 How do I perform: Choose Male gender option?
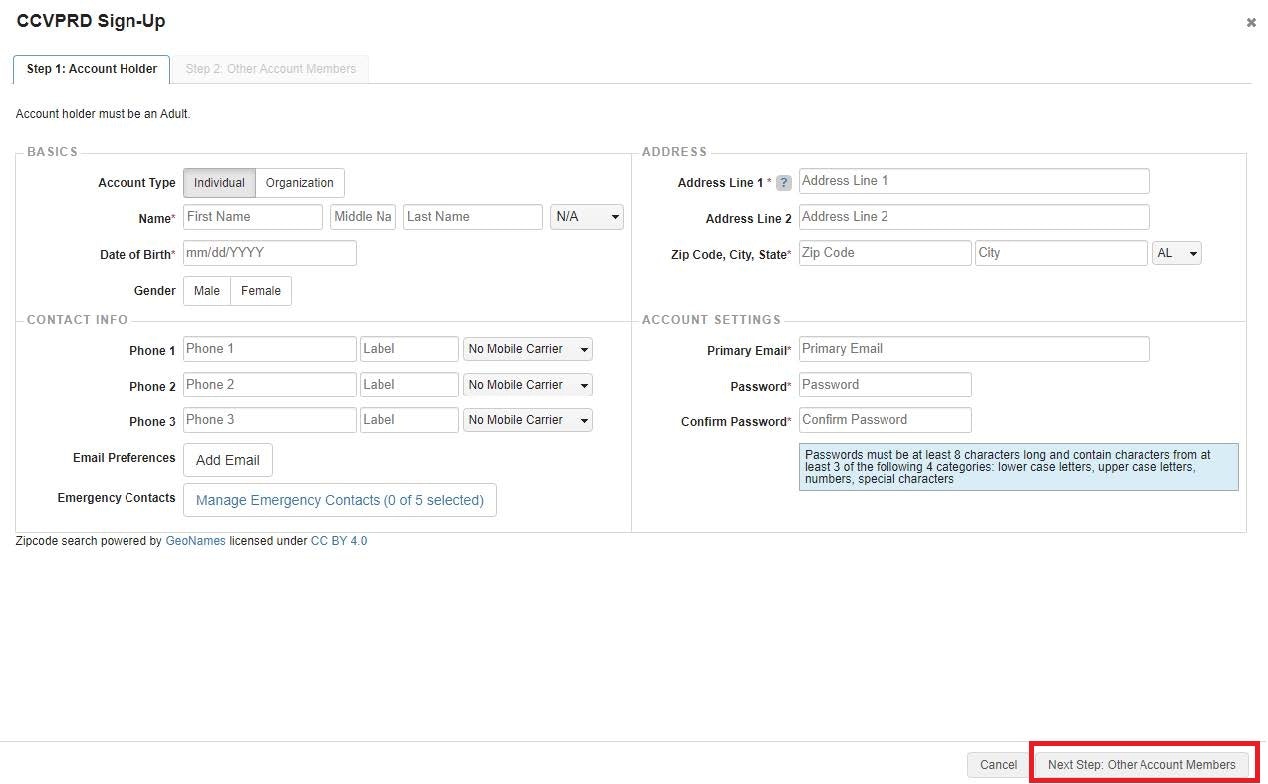[x=207, y=291]
